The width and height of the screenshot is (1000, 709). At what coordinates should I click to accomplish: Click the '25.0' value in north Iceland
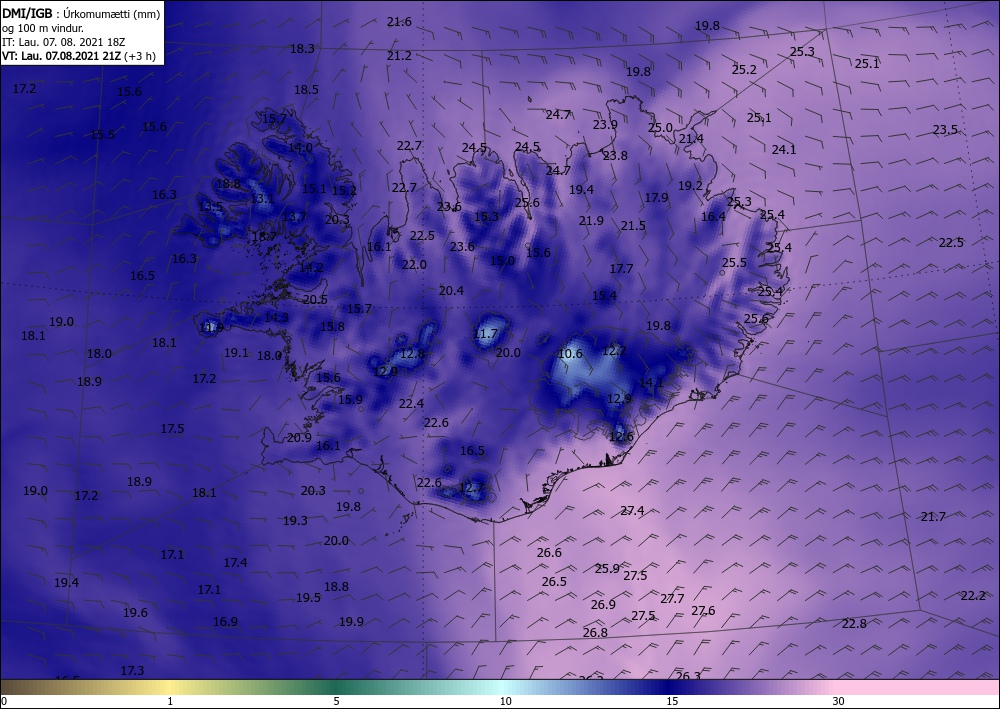click(x=660, y=128)
